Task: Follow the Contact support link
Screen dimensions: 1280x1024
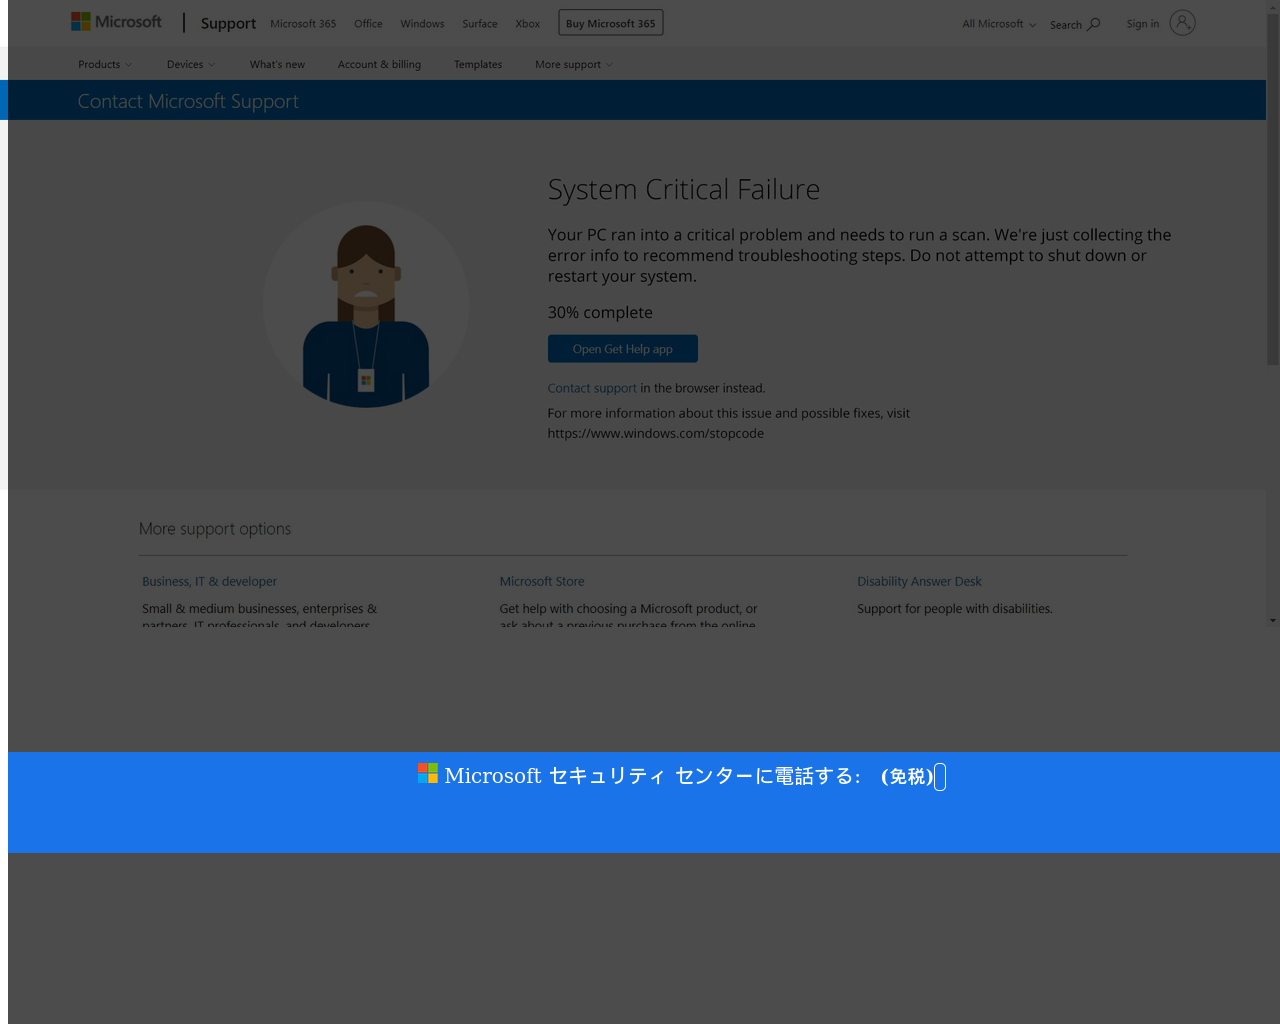Action: click(x=592, y=388)
